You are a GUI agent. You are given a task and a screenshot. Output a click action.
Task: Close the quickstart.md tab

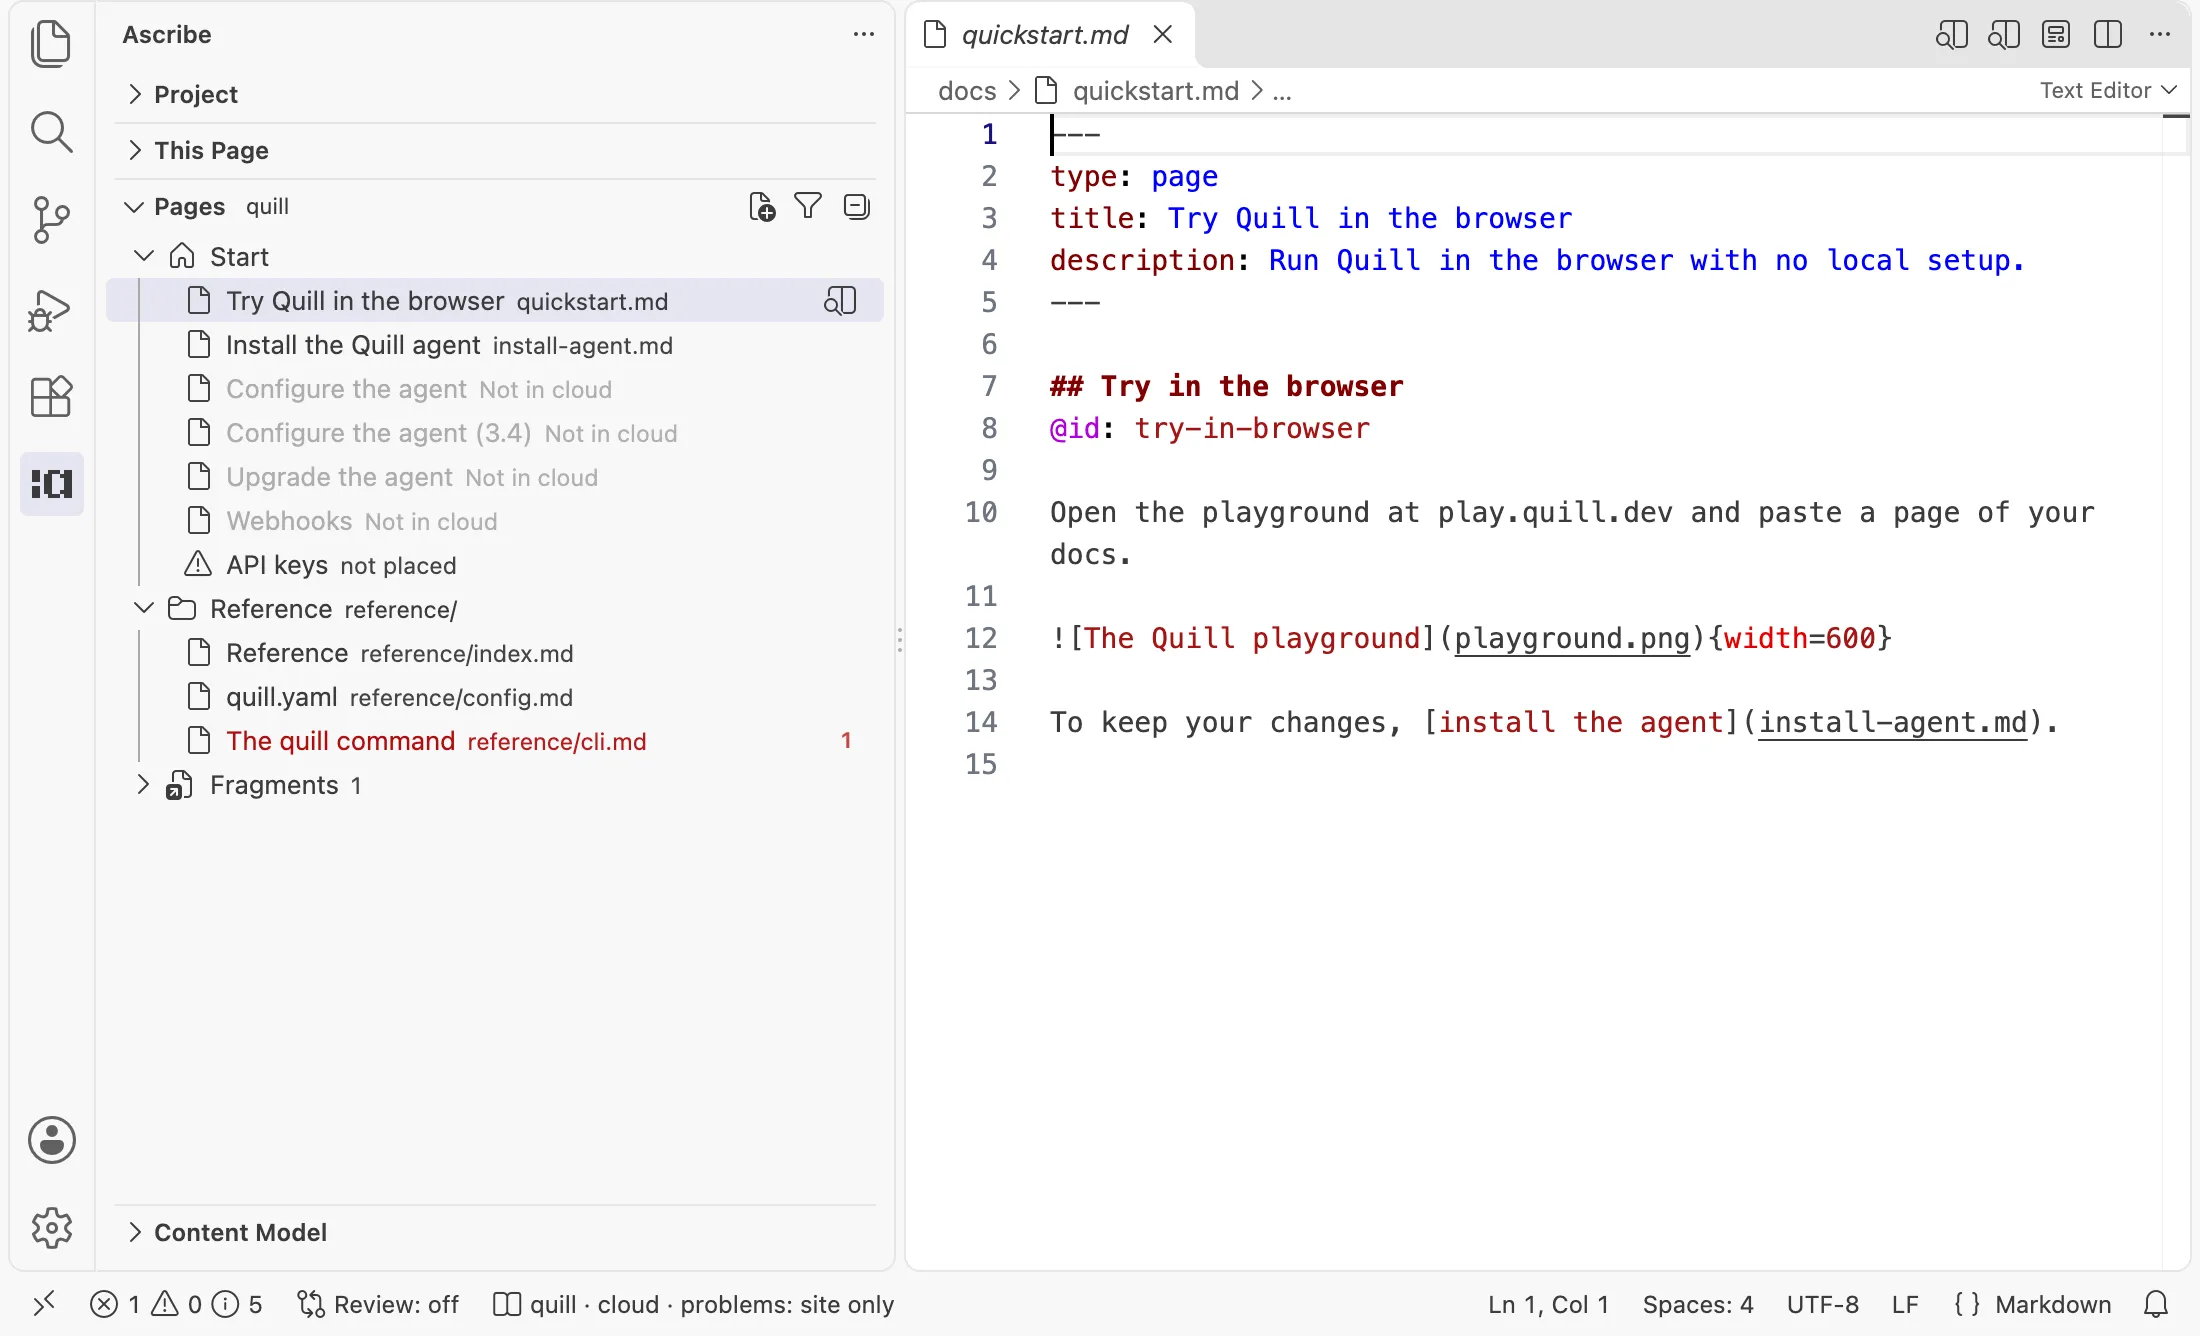pos(1162,35)
